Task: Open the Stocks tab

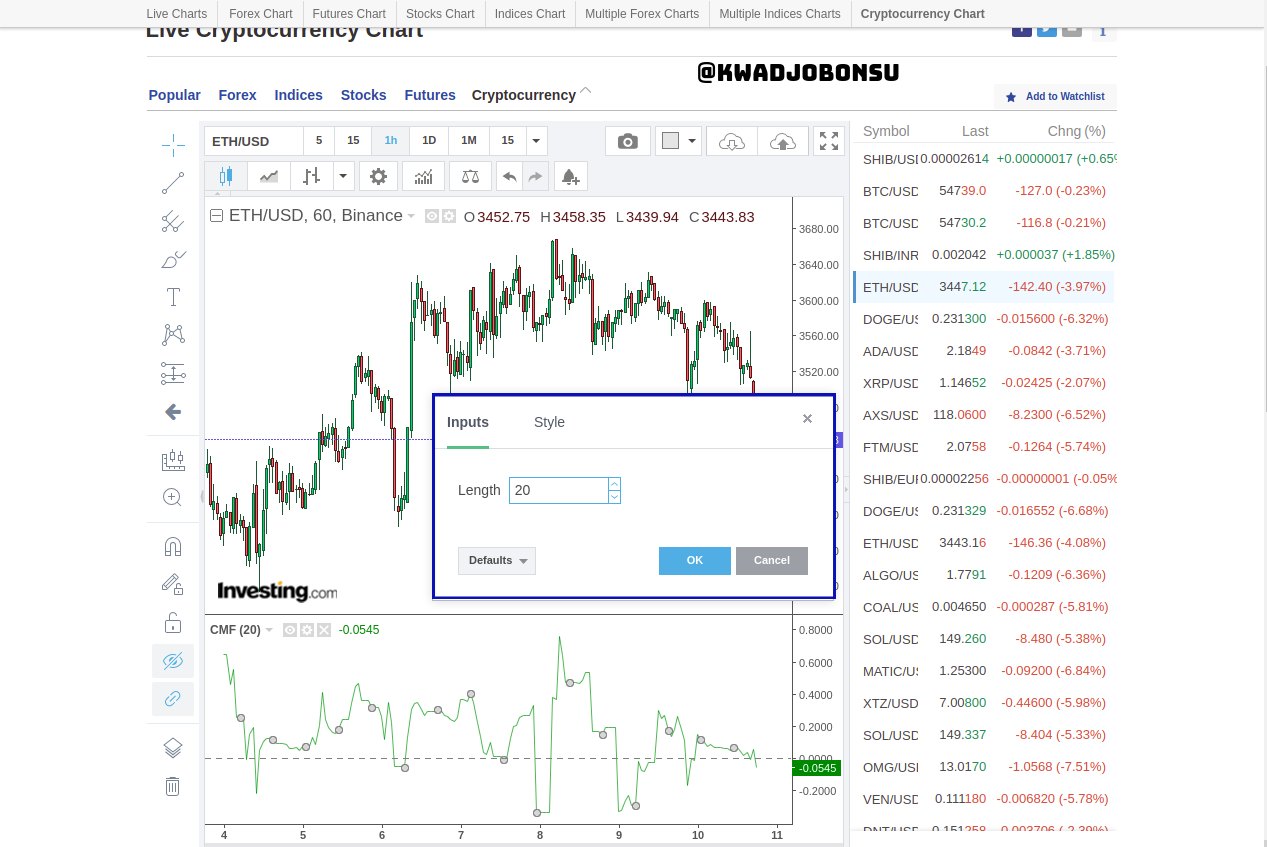Action: 363,95
